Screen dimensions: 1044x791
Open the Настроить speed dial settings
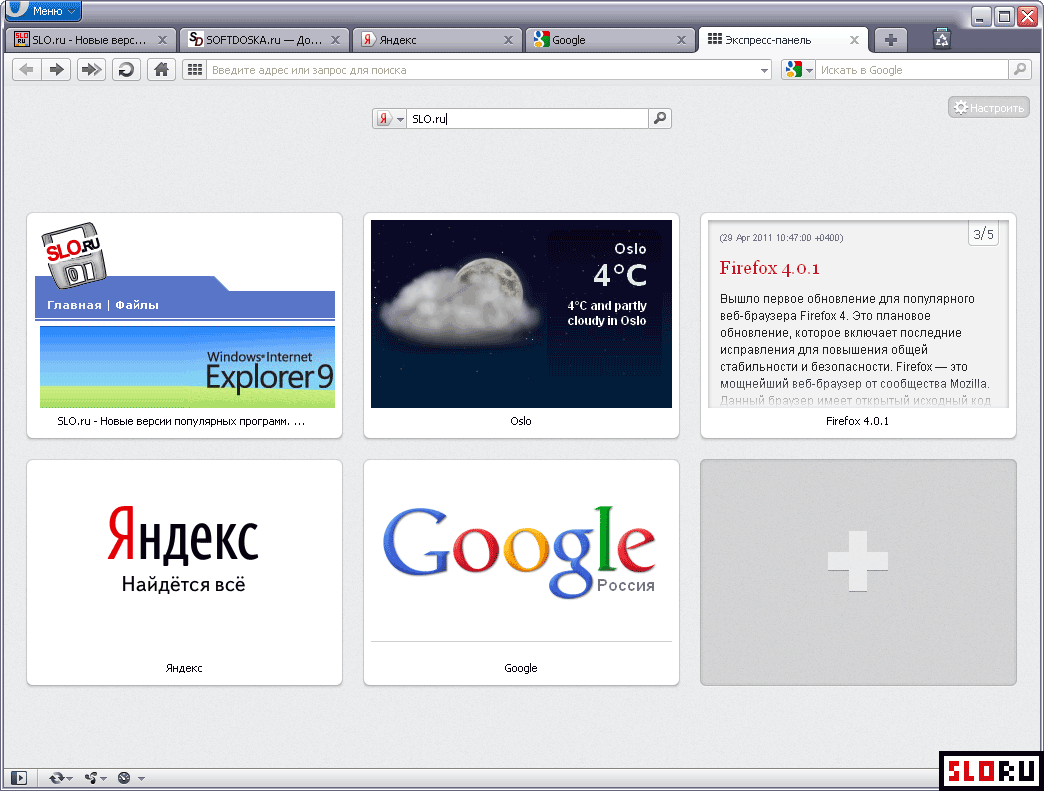(989, 107)
